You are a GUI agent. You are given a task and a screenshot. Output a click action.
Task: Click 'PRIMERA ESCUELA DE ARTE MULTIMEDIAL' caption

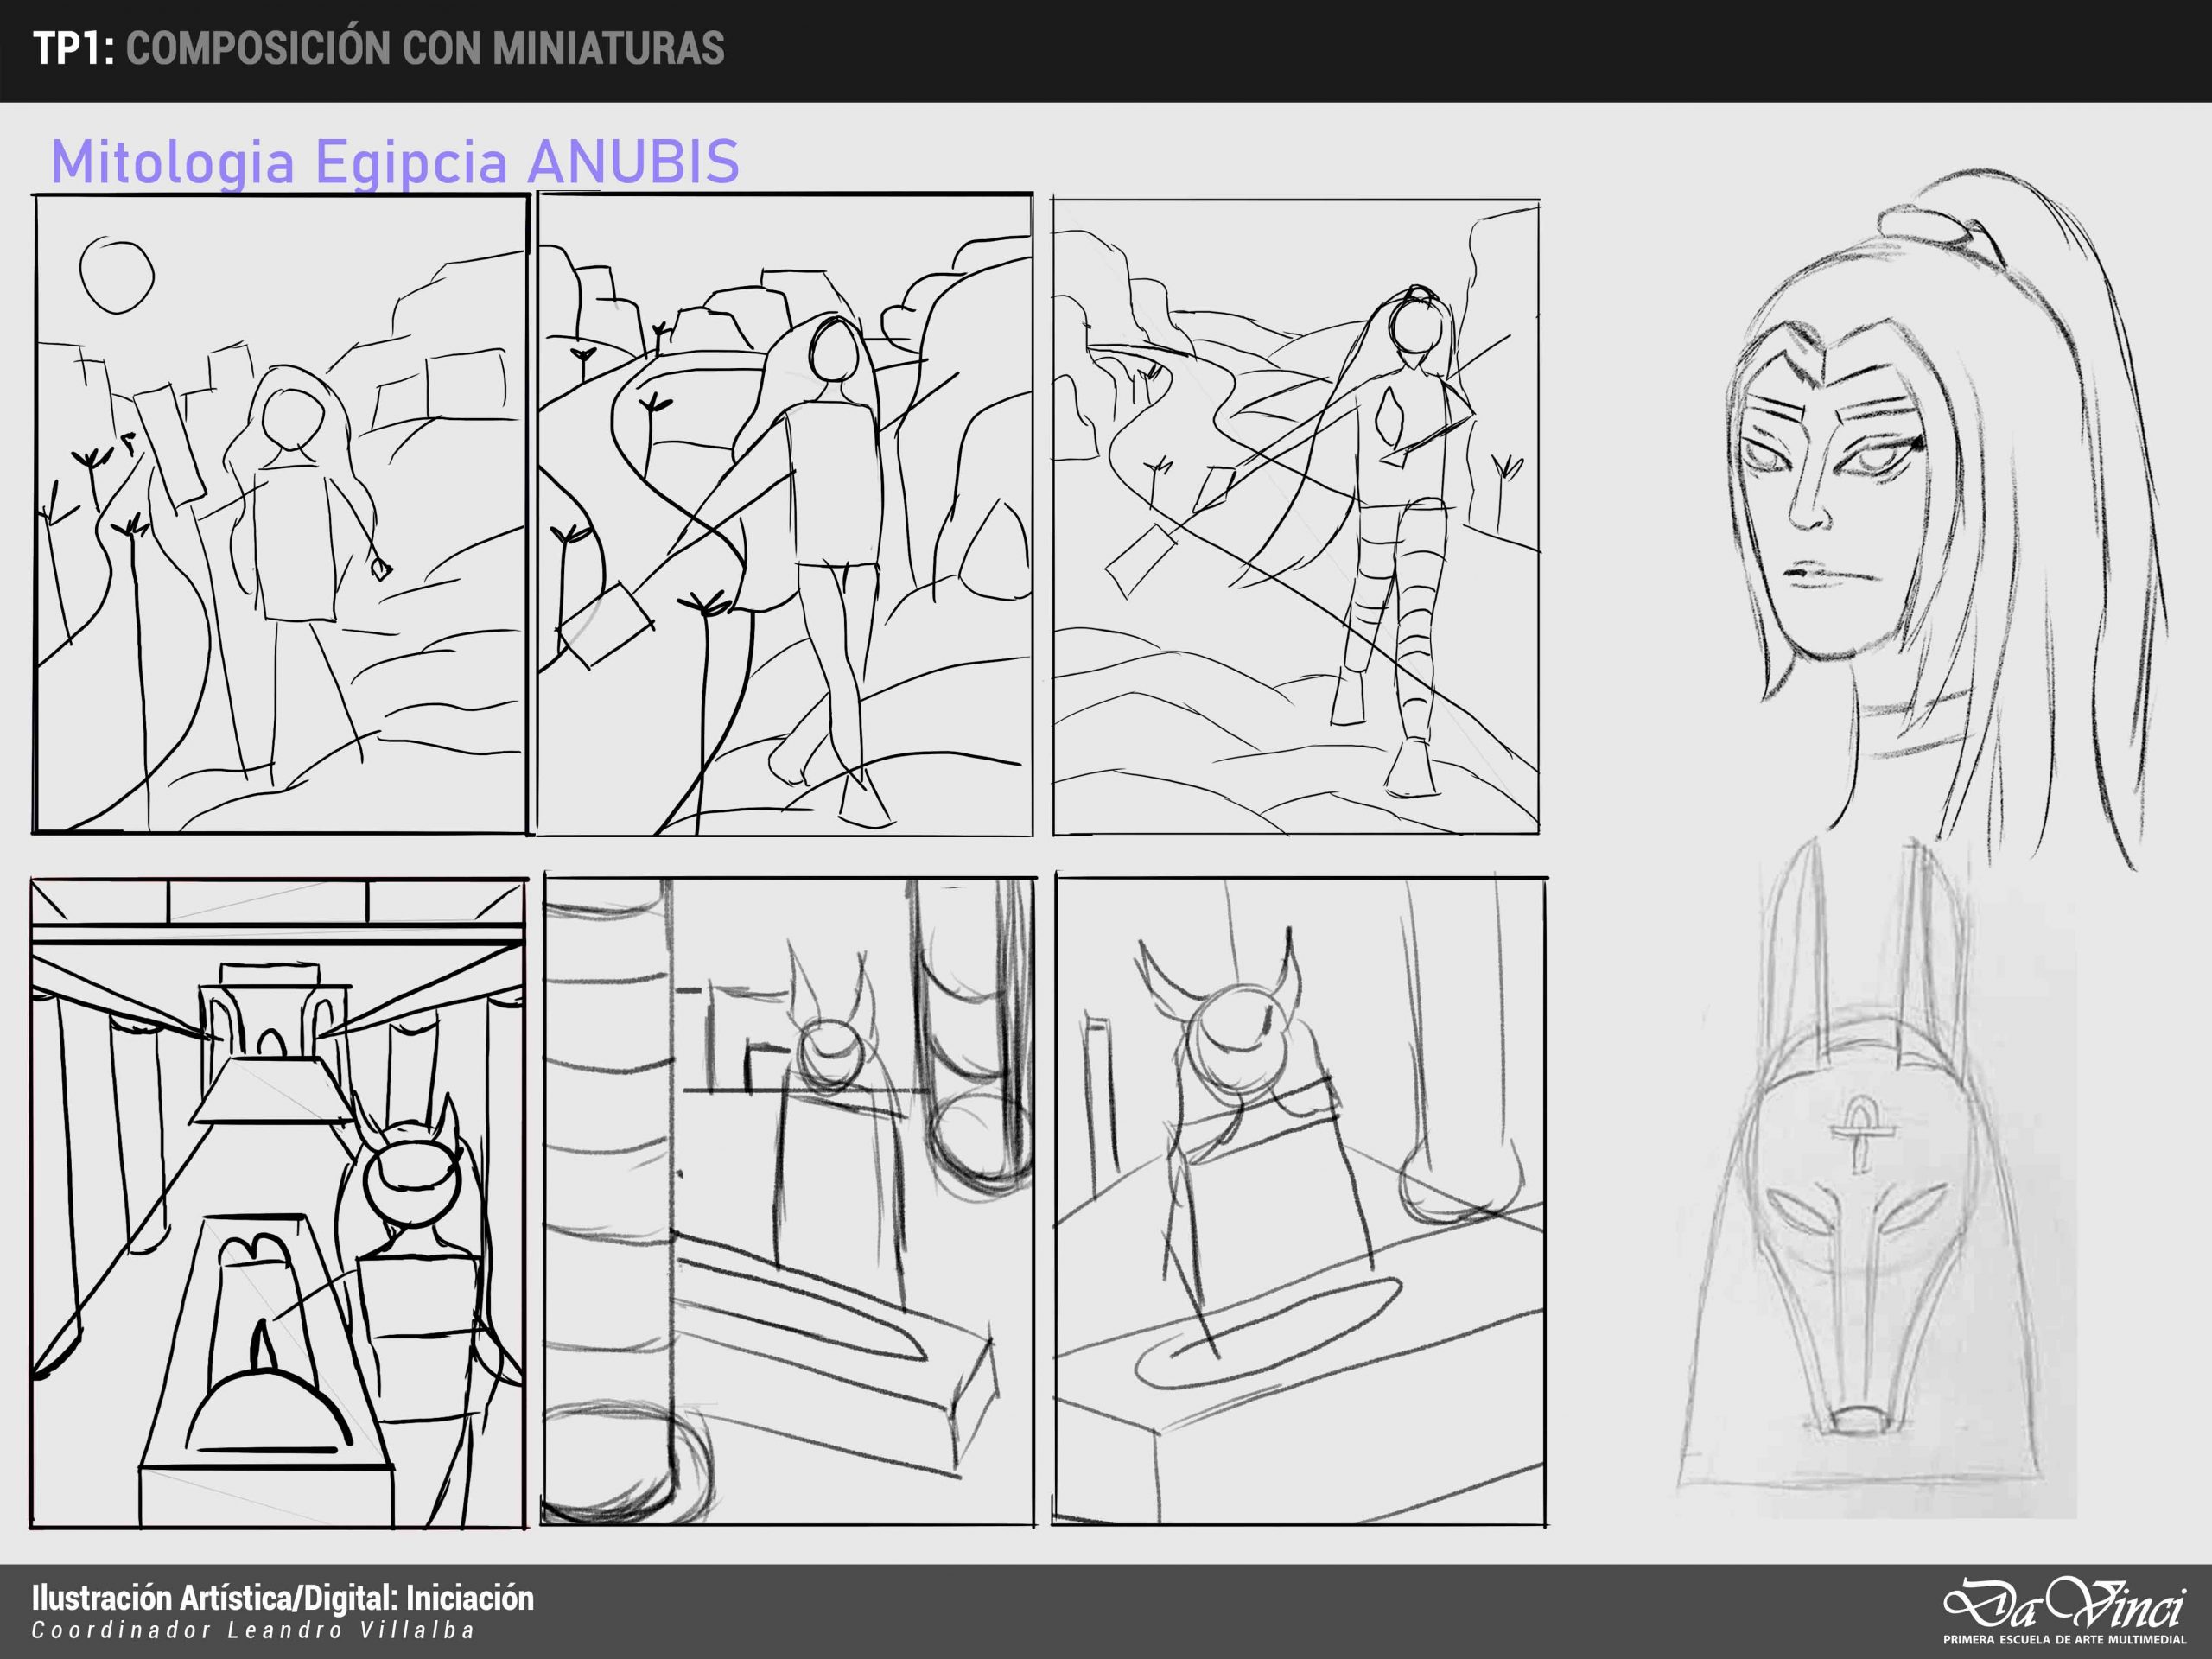[x=2063, y=1641]
